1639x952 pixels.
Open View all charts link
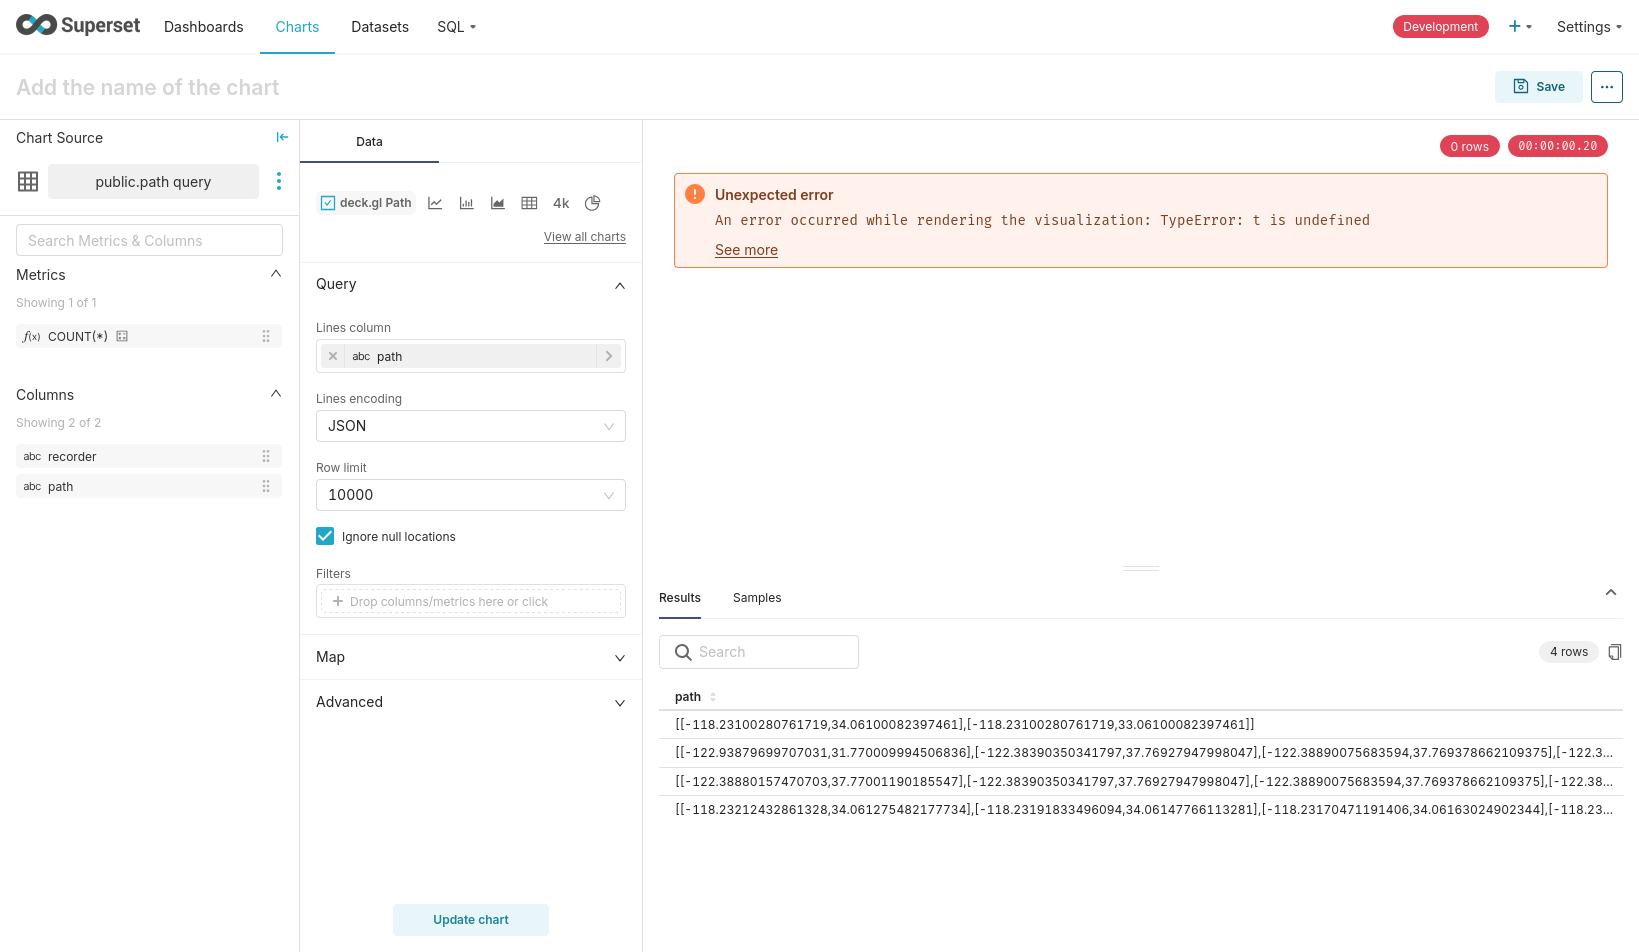[x=585, y=237]
